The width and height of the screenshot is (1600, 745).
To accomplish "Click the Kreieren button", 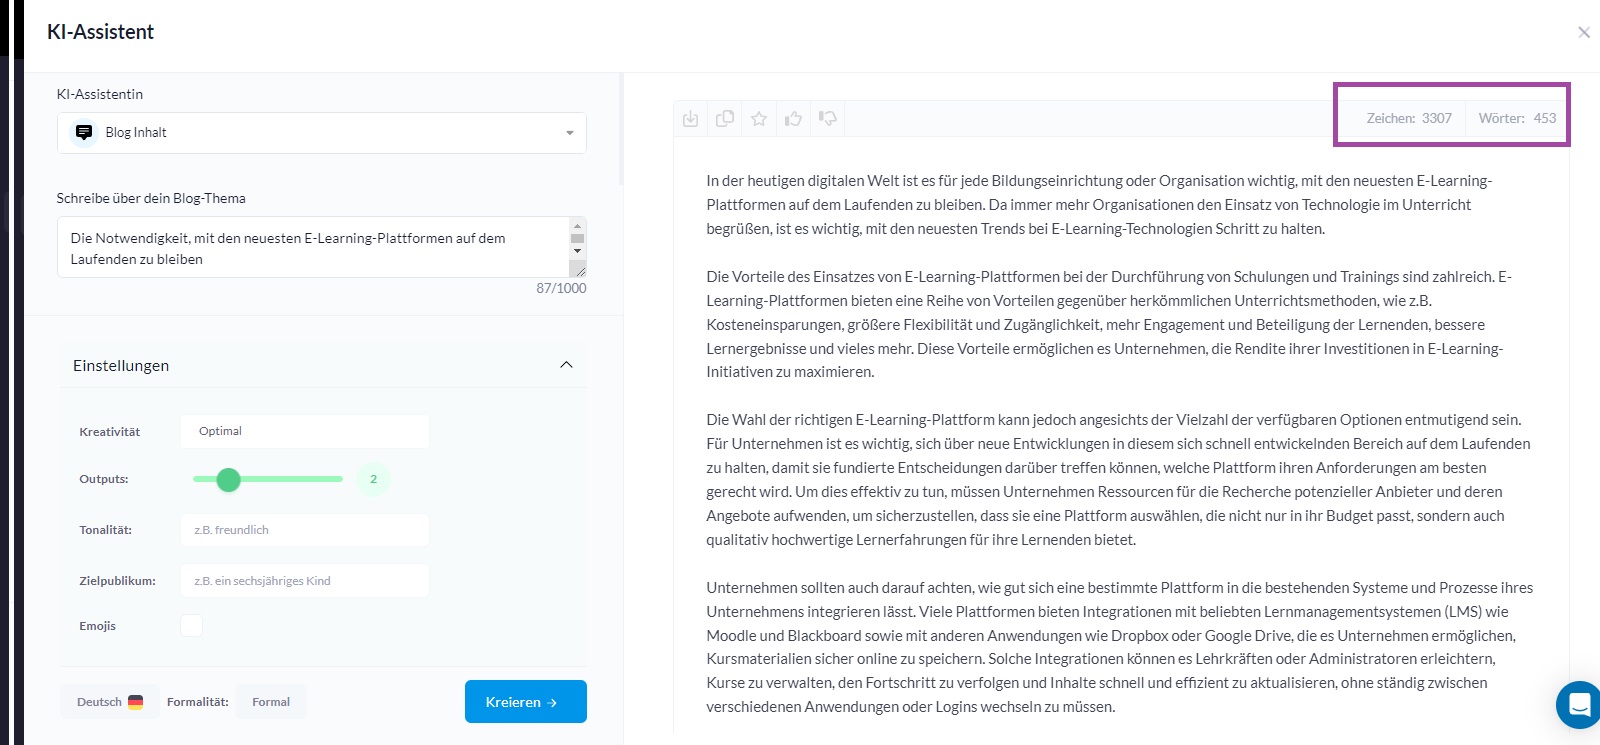I will (x=526, y=702).
